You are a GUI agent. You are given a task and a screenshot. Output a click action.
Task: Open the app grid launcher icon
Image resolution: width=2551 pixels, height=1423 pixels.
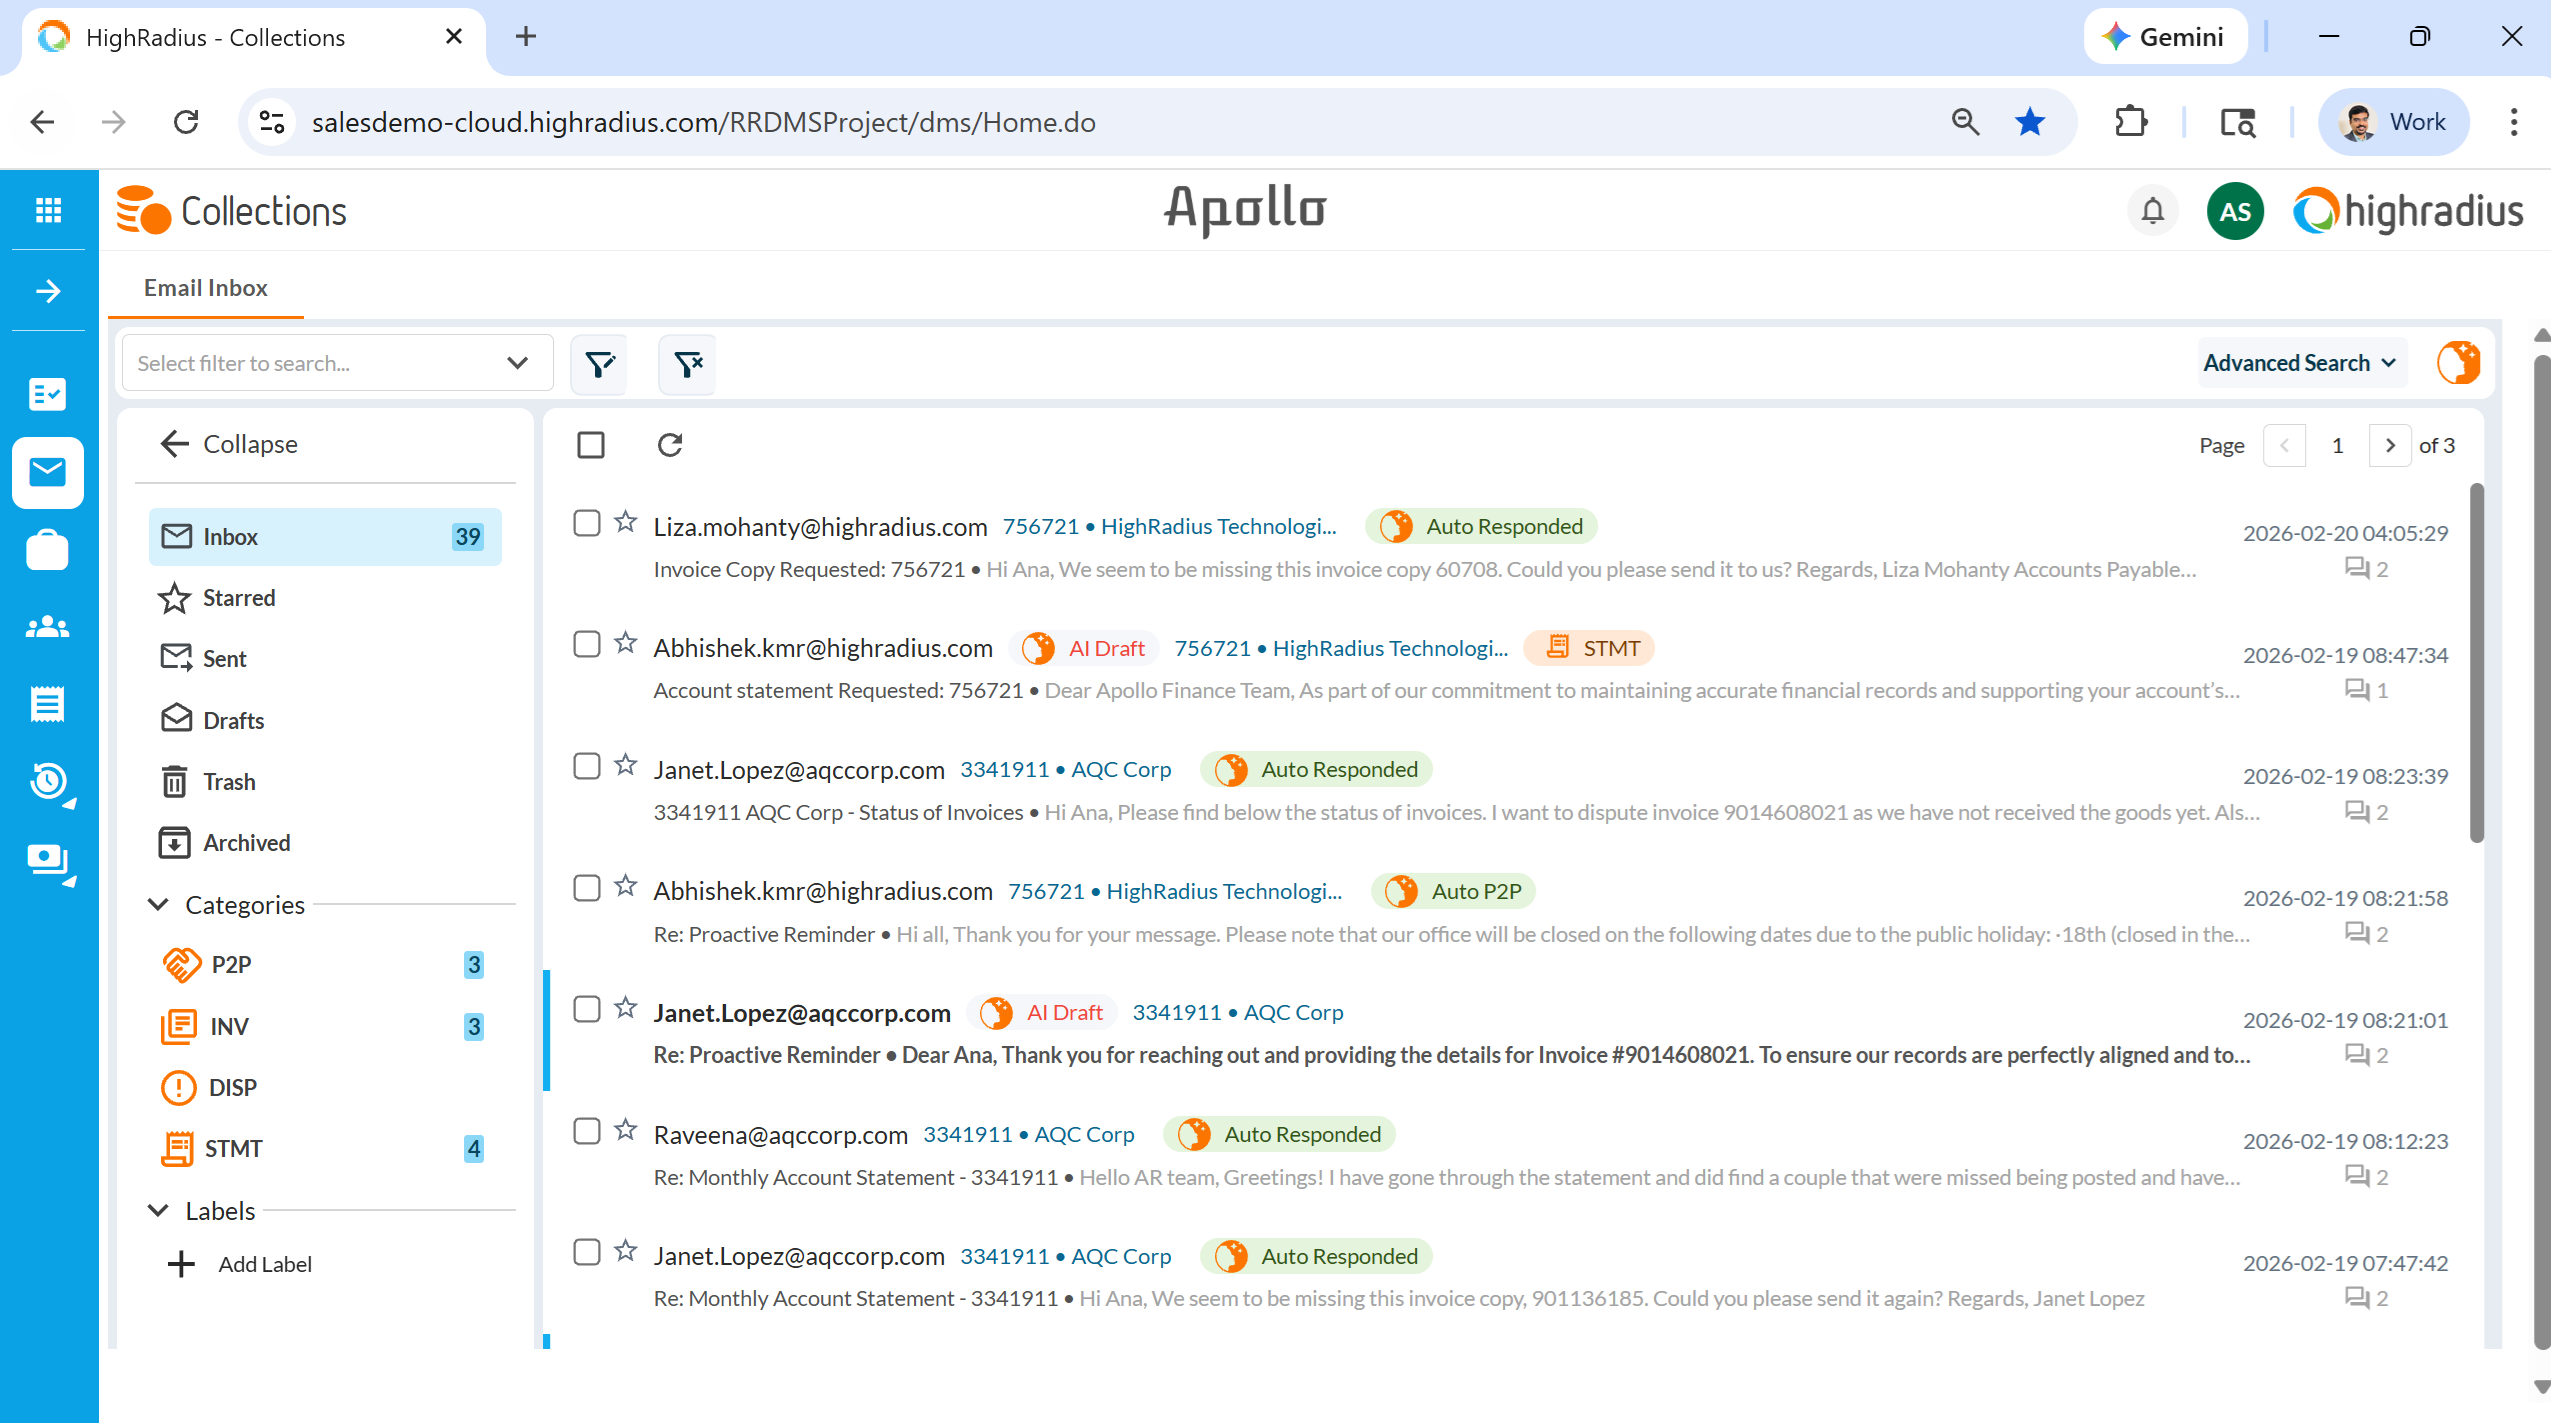[48, 210]
